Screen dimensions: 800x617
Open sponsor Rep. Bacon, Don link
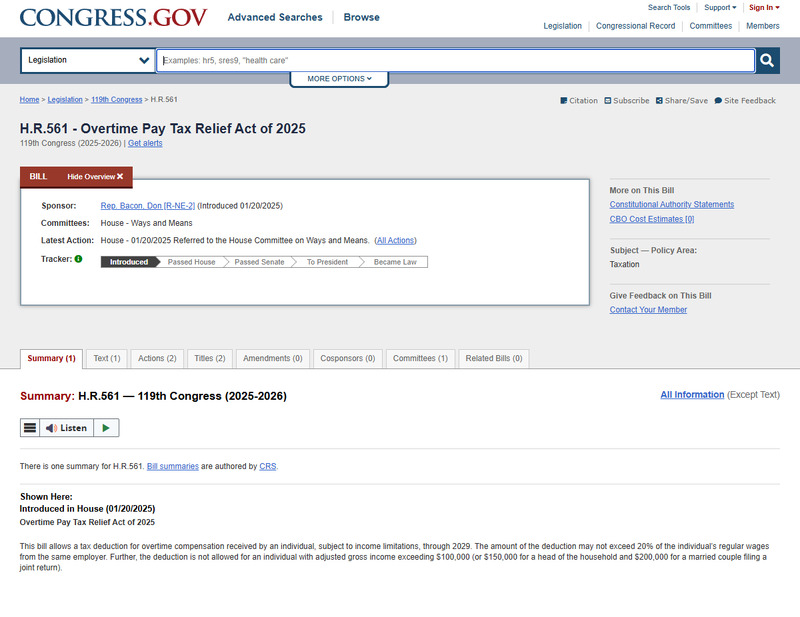click(148, 206)
